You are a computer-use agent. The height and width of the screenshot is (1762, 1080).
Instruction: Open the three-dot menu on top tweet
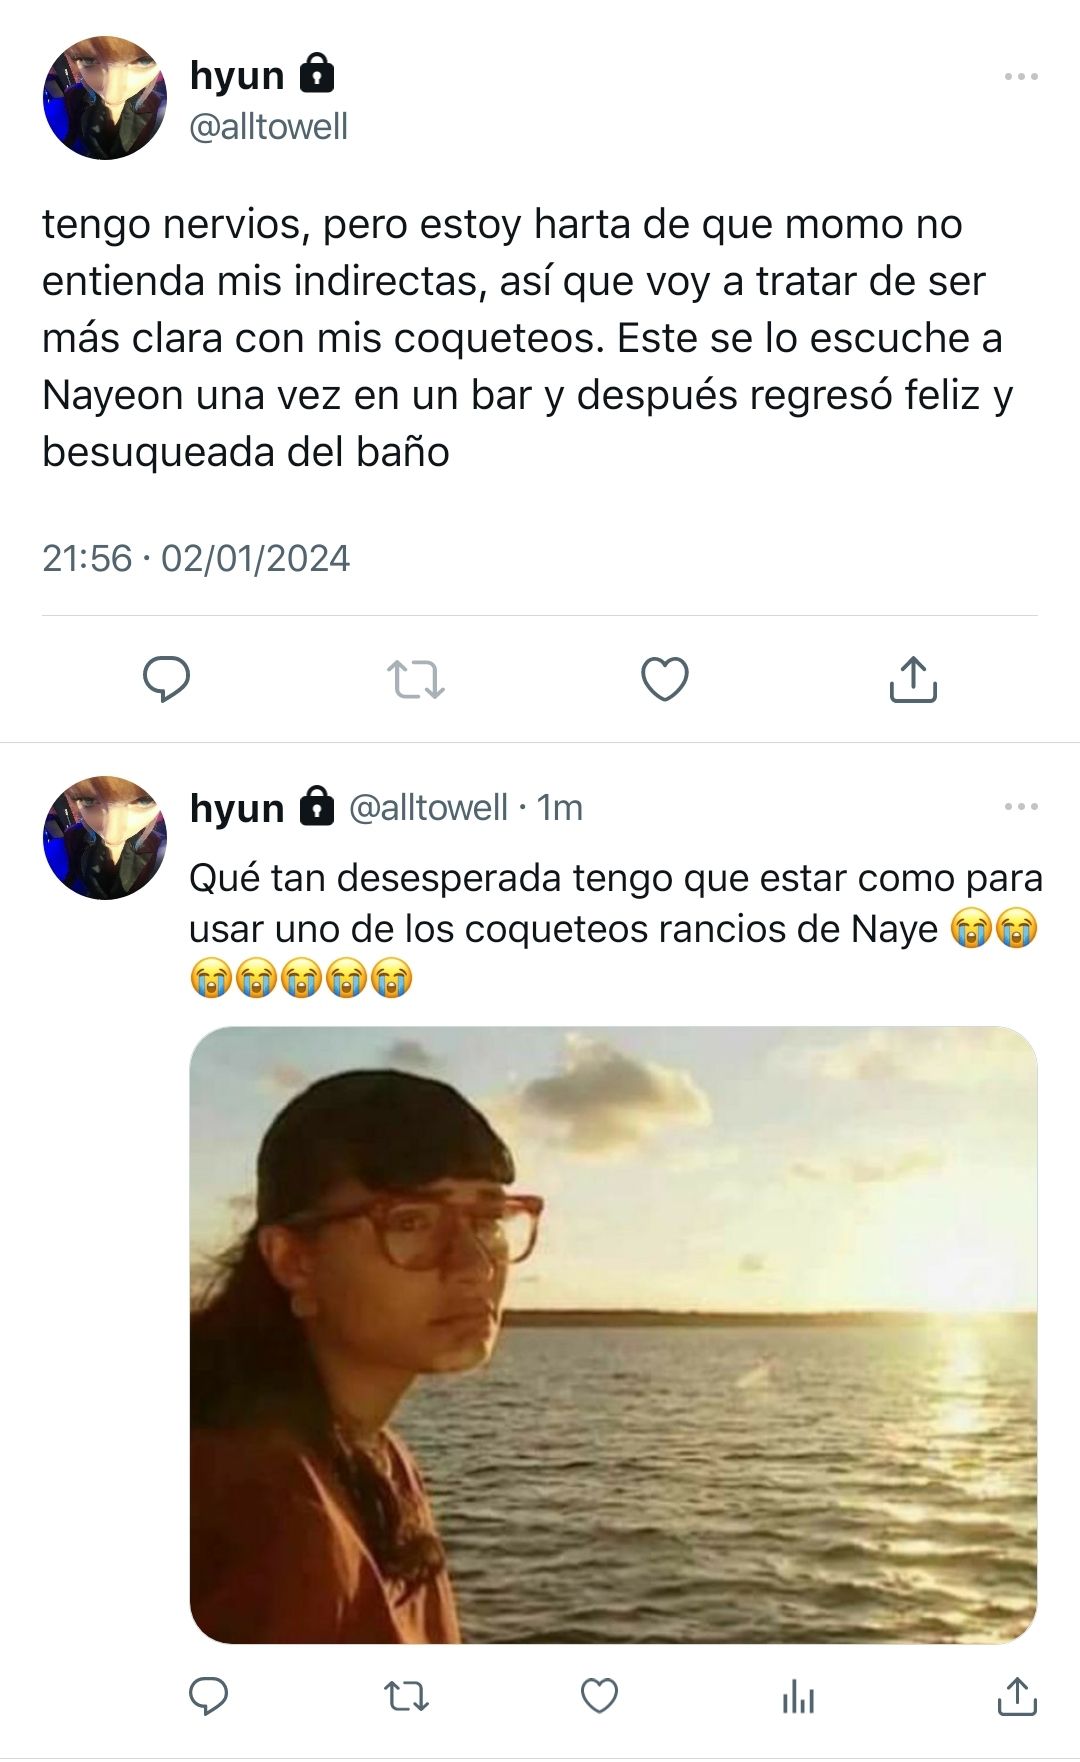[x=1021, y=76]
